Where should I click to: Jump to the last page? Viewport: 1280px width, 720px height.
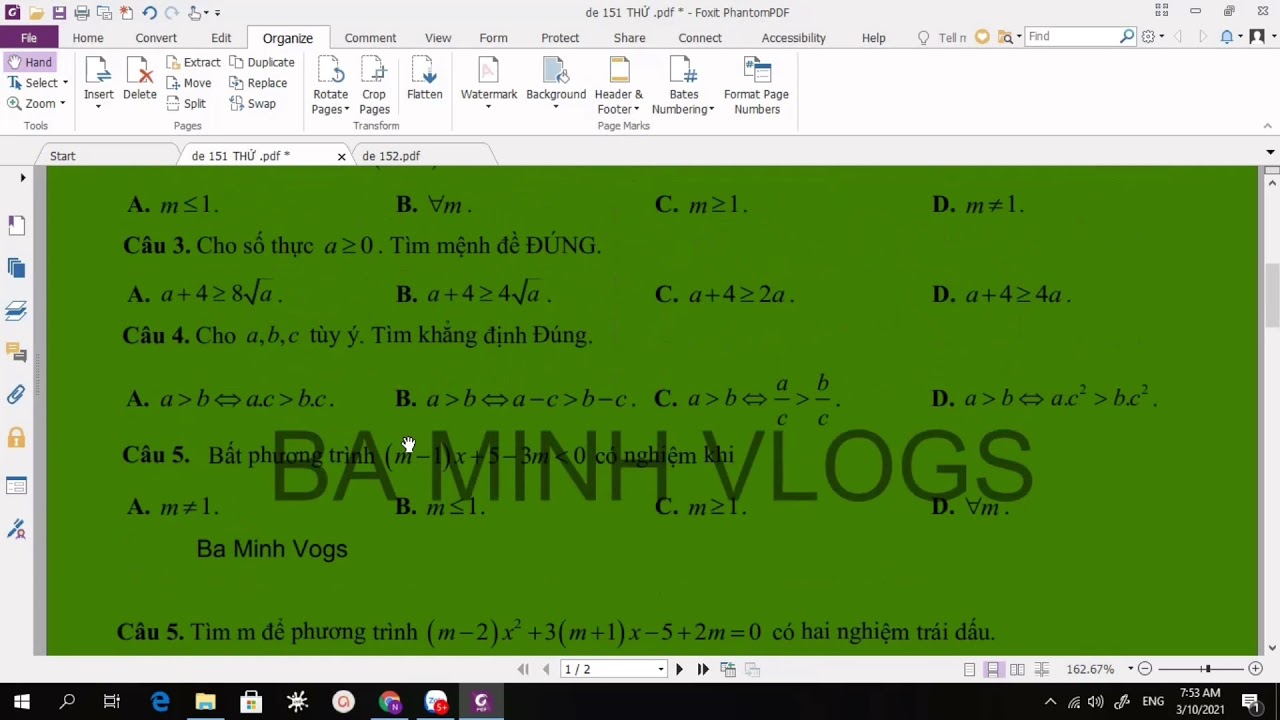coord(703,669)
